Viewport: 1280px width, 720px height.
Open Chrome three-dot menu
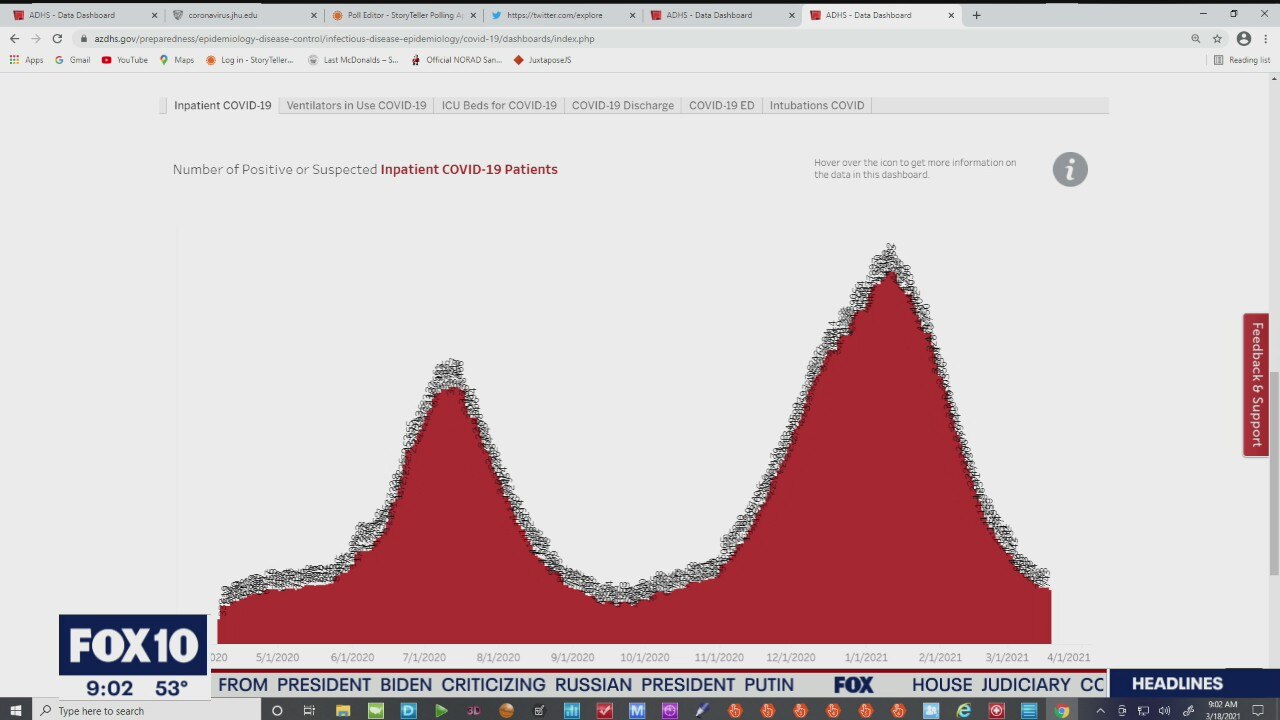click(1265, 38)
